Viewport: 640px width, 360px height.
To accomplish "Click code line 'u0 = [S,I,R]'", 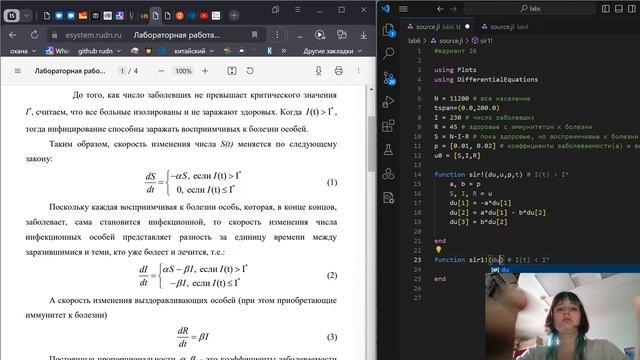I will (x=457, y=156).
